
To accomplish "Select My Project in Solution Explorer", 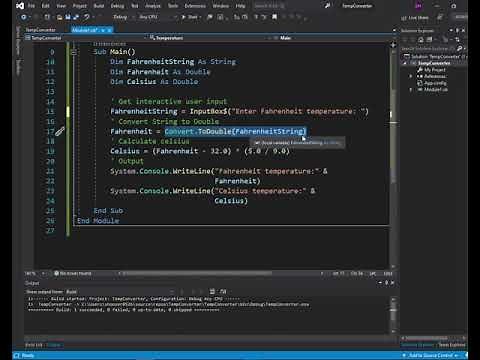I will point(432,70).
